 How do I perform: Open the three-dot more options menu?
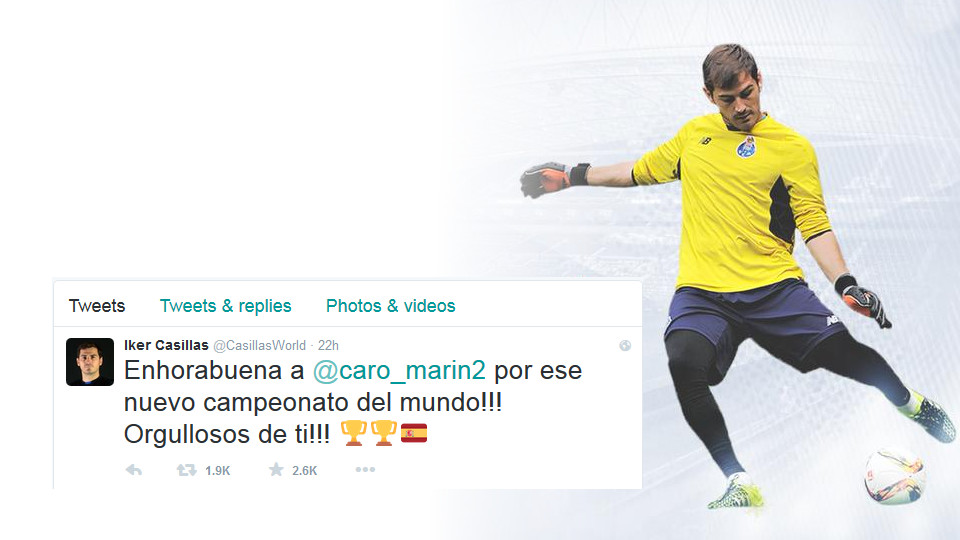366,470
